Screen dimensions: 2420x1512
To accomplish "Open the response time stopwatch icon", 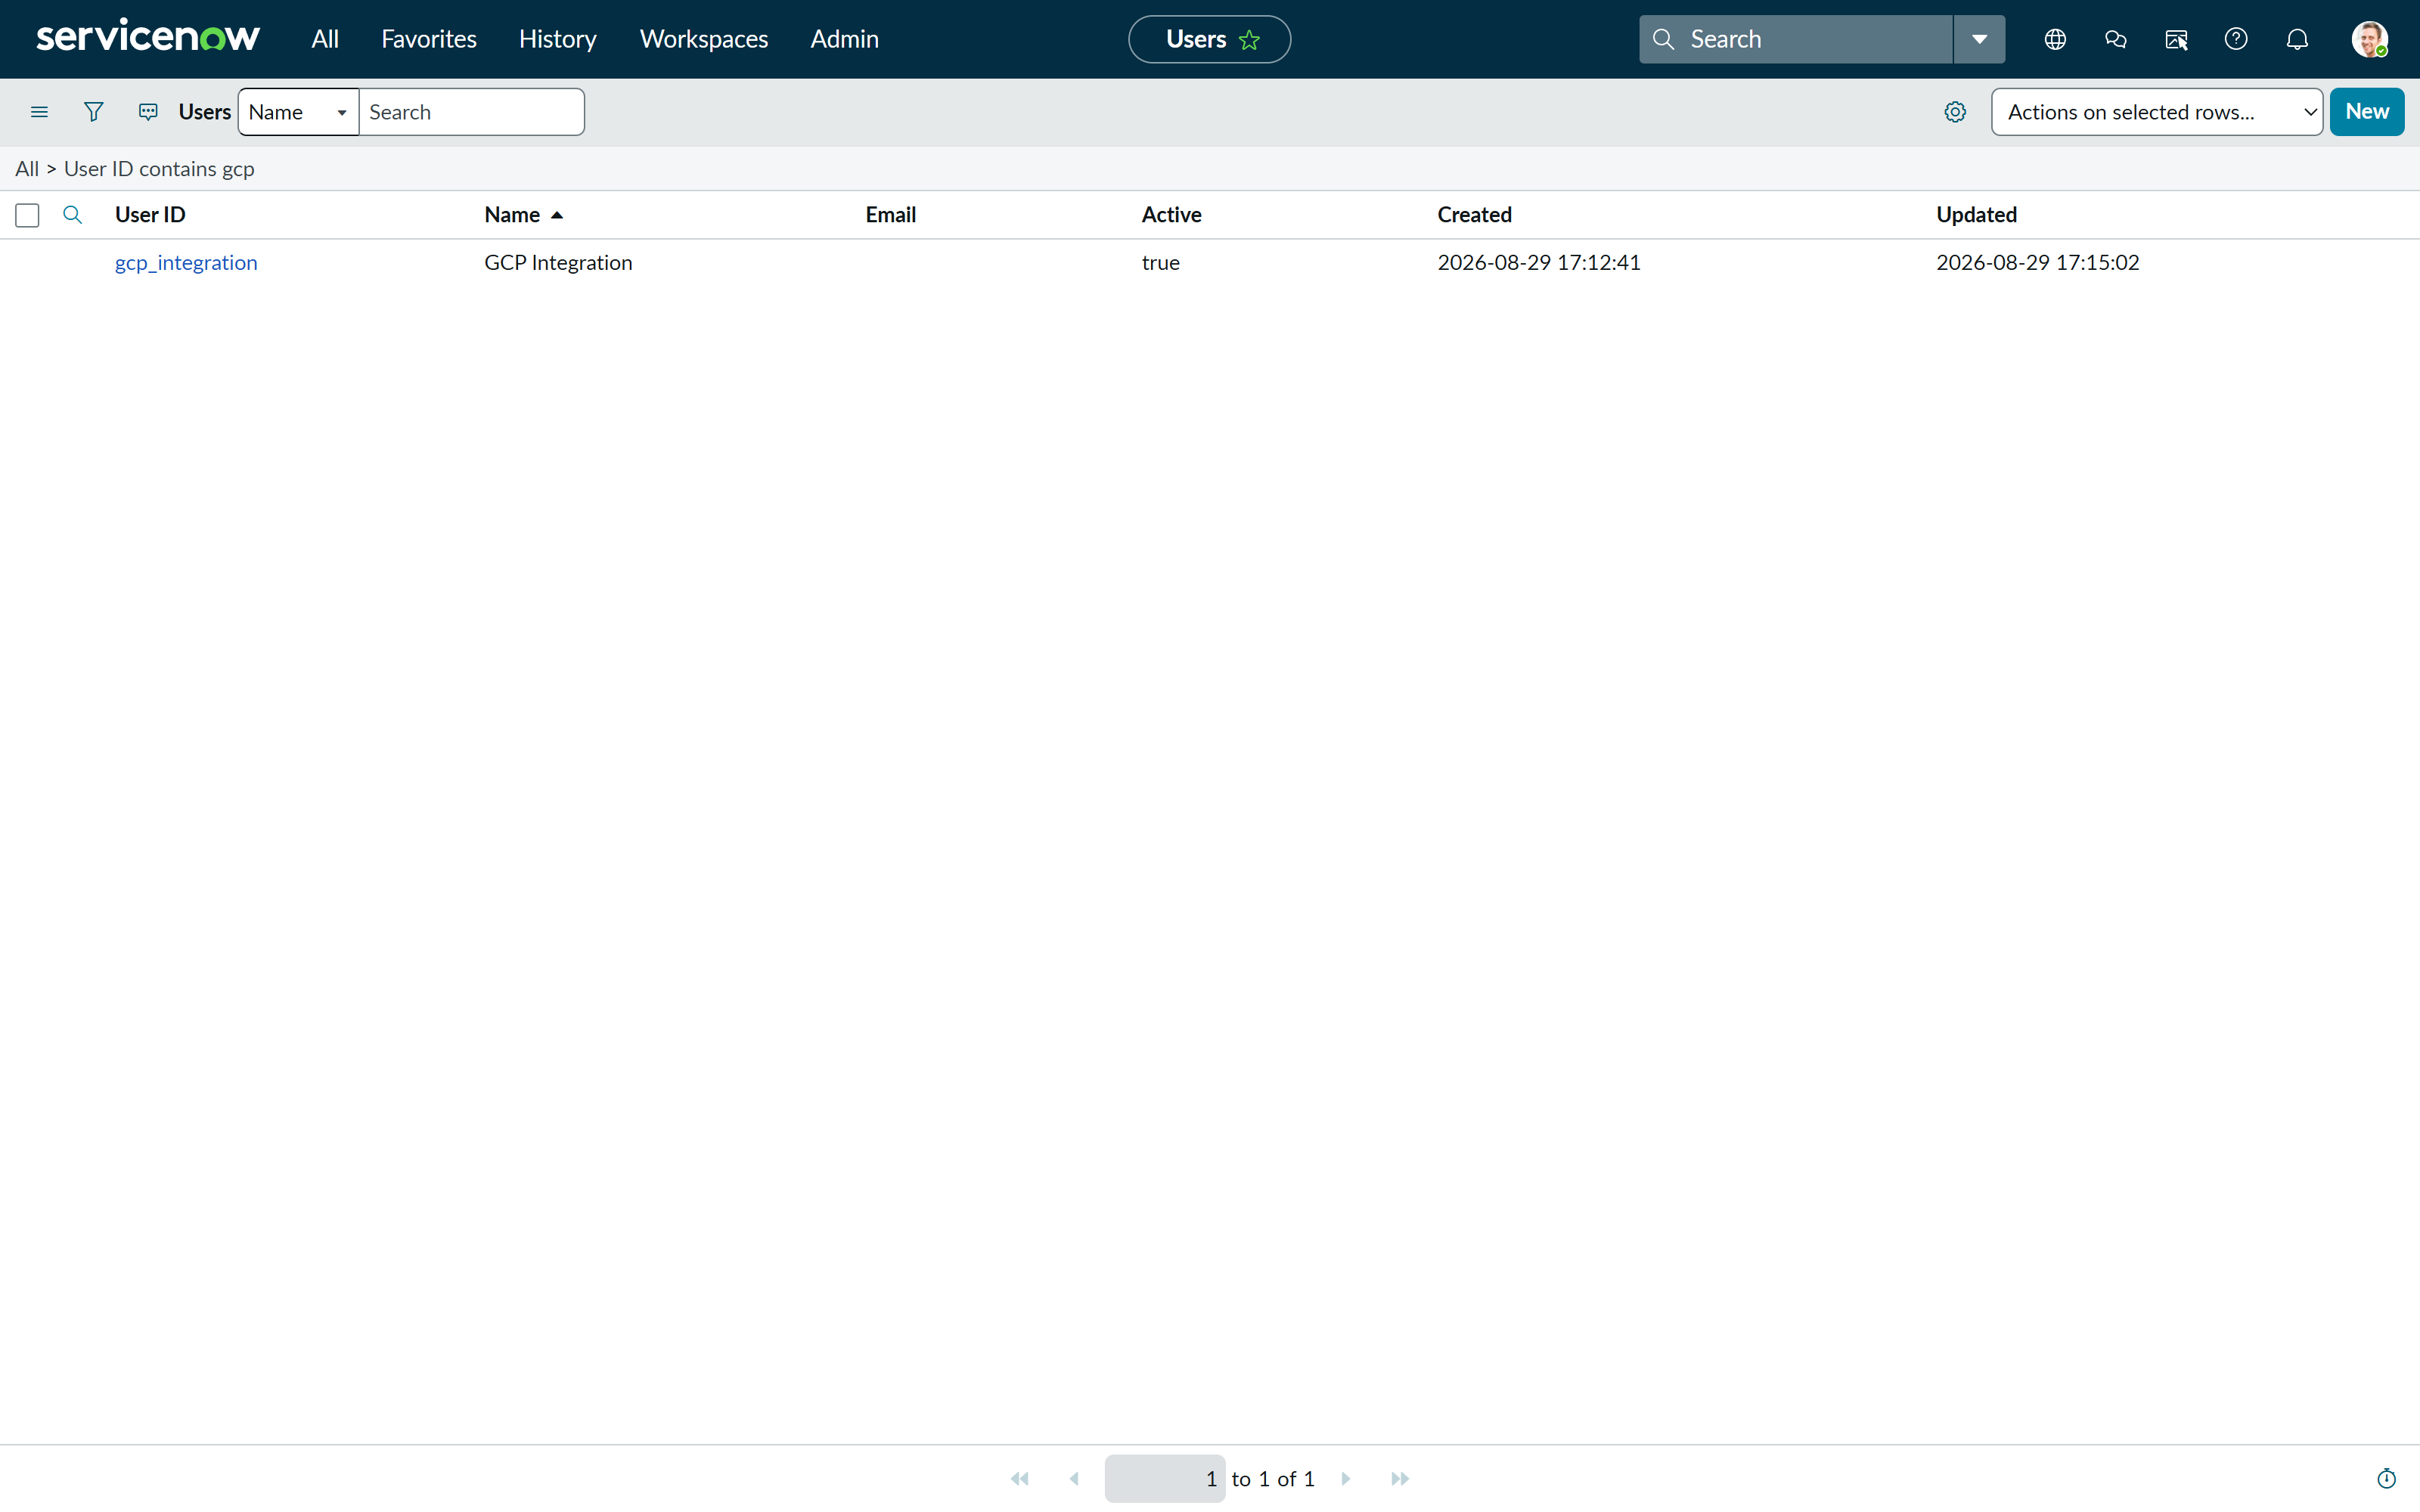I will click(x=2386, y=1478).
